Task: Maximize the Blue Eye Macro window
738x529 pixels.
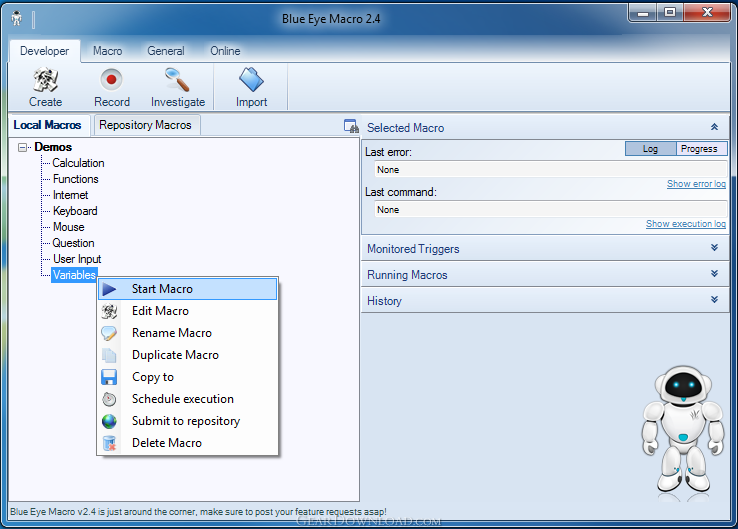Action: click(670, 13)
